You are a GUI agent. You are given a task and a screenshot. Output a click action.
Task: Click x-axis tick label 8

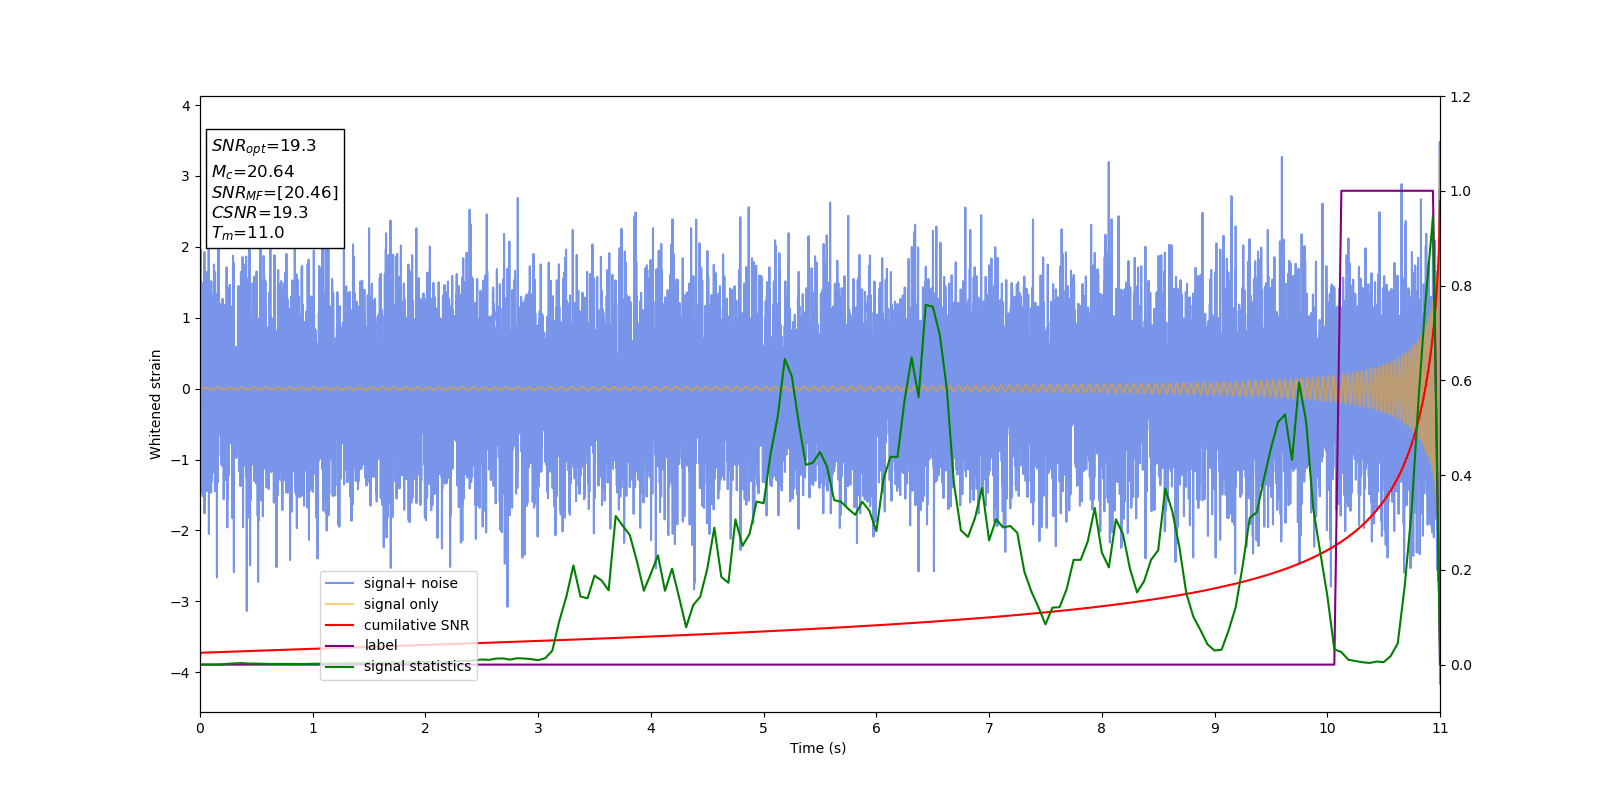(1102, 728)
